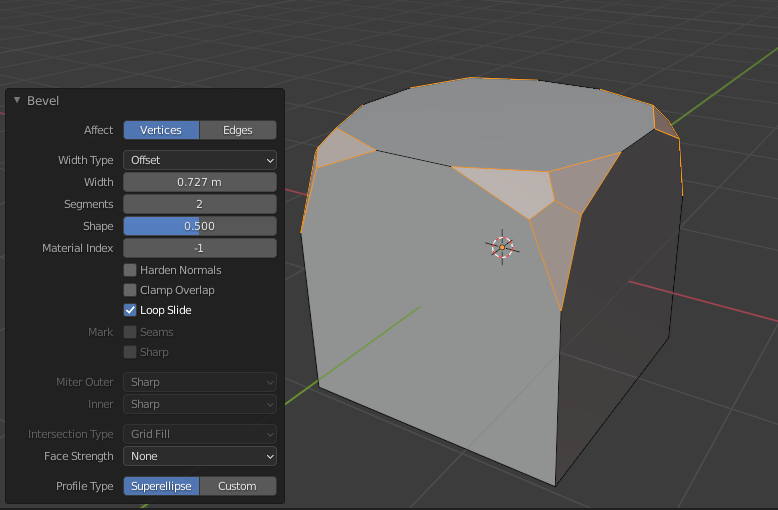The height and width of the screenshot is (510, 778).
Task: Enable the Harden Normals checkbox
Action: 130,270
